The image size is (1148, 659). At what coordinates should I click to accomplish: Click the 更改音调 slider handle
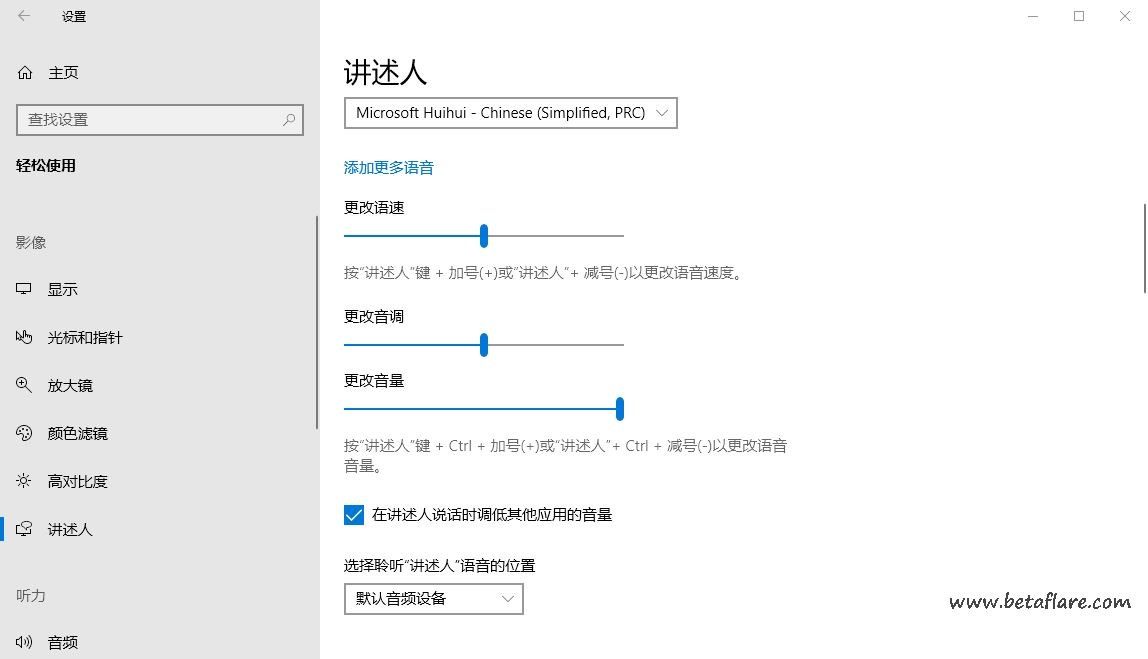(484, 345)
